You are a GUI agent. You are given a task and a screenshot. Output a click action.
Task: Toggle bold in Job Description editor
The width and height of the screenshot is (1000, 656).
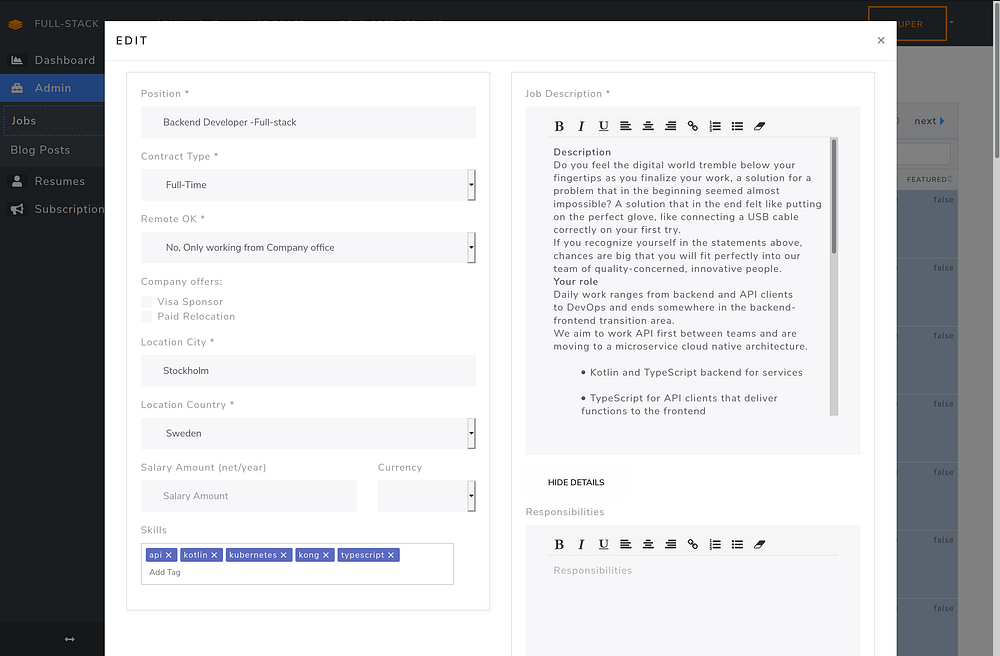[559, 126]
